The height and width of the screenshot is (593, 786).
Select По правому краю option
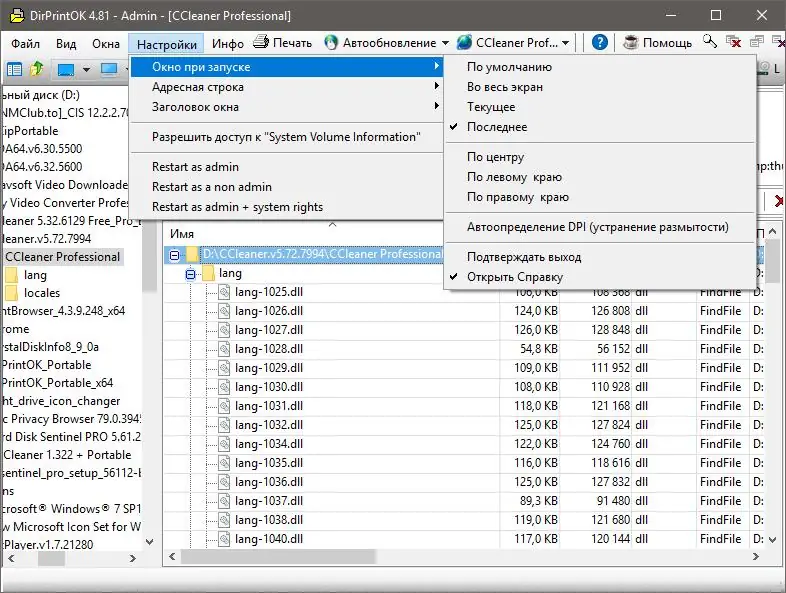tap(600, 197)
